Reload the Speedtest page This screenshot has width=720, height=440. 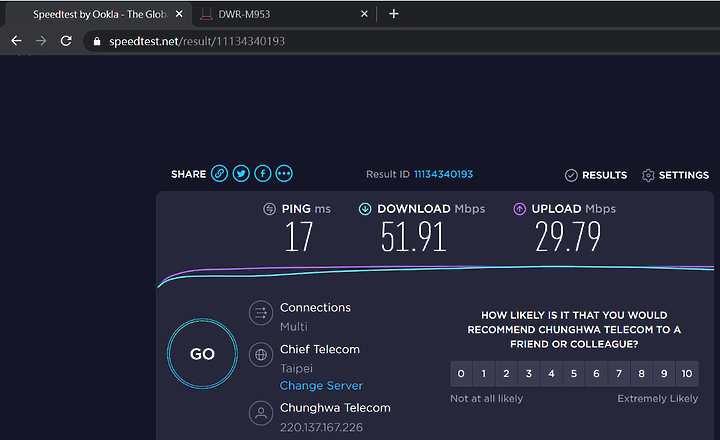coord(66,41)
